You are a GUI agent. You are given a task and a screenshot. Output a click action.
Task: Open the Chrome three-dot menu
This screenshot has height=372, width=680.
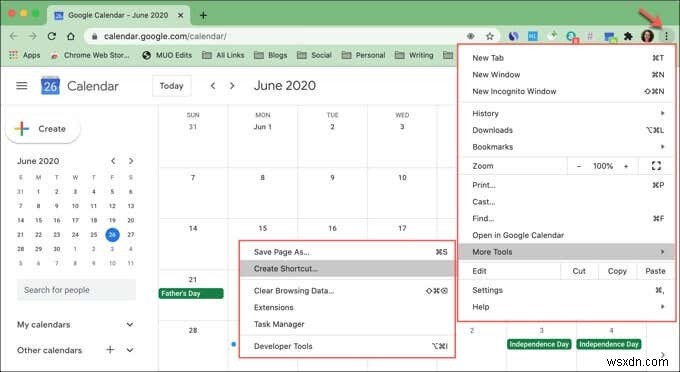click(666, 36)
